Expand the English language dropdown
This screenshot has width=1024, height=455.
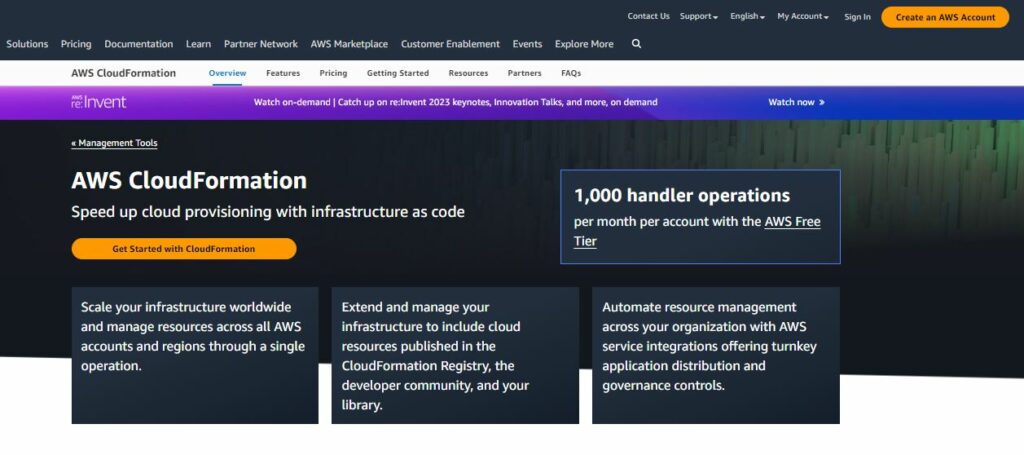click(x=747, y=16)
